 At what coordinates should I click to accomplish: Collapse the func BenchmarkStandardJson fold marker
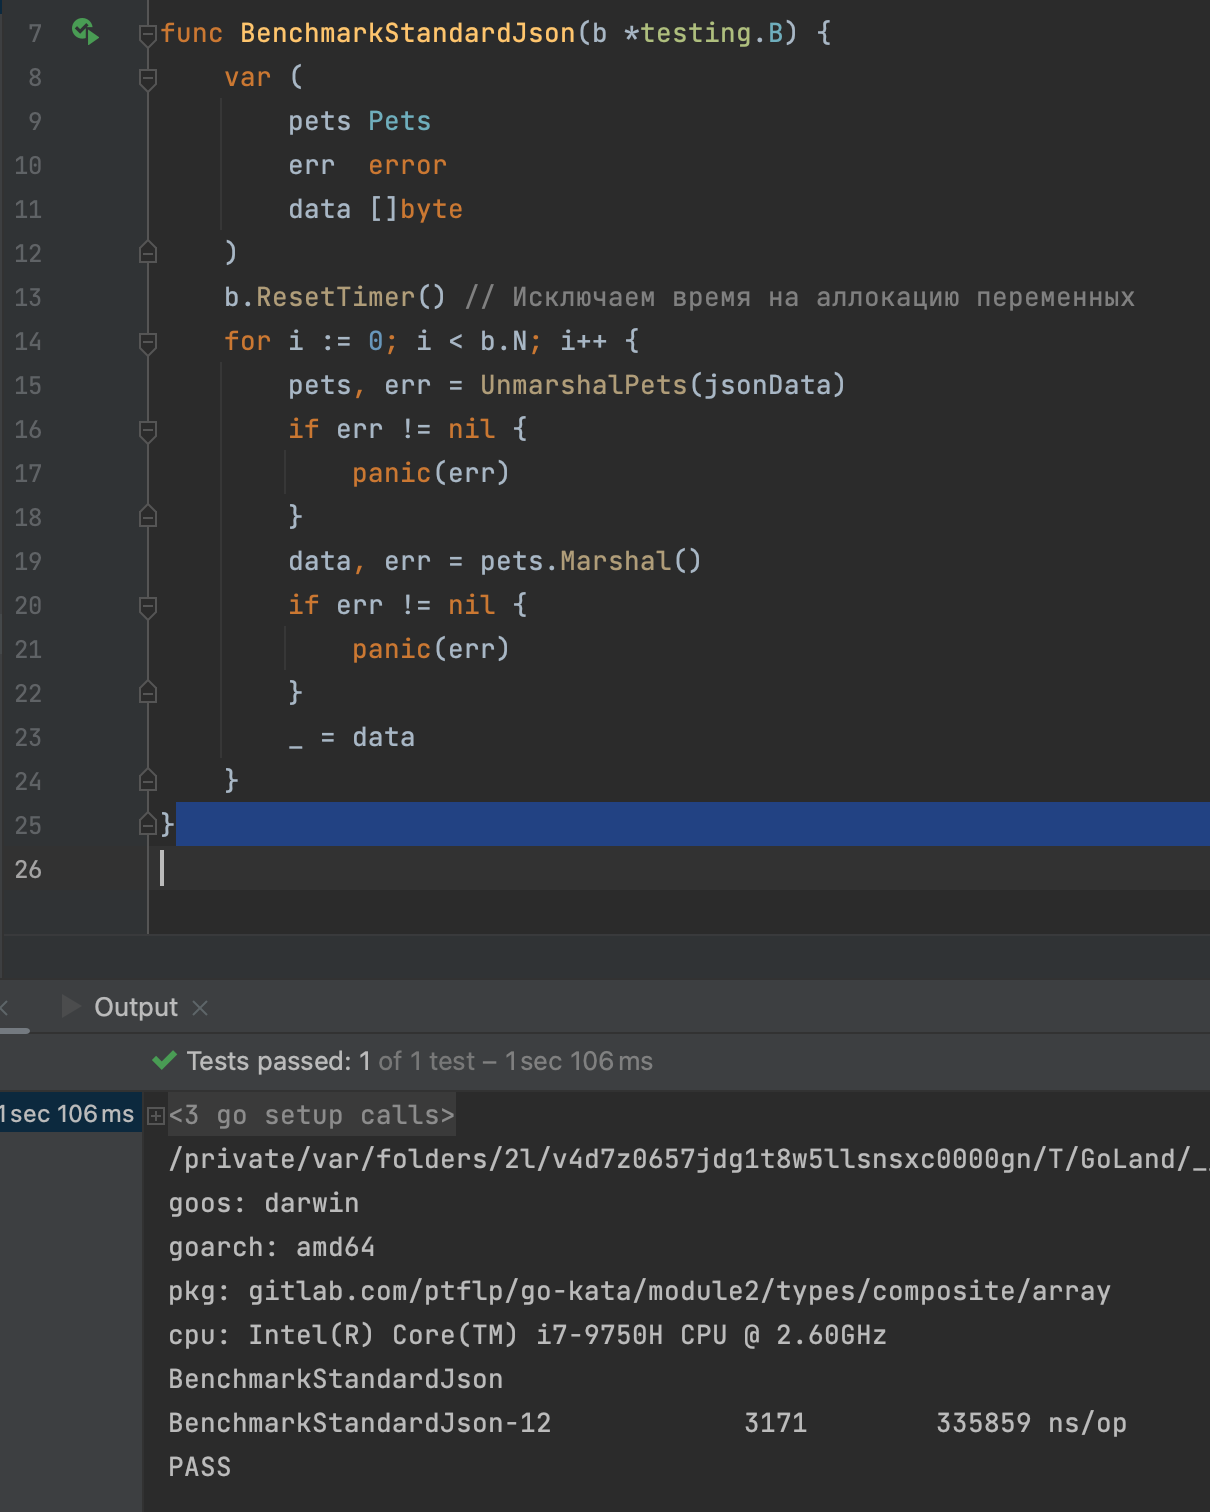(x=148, y=34)
